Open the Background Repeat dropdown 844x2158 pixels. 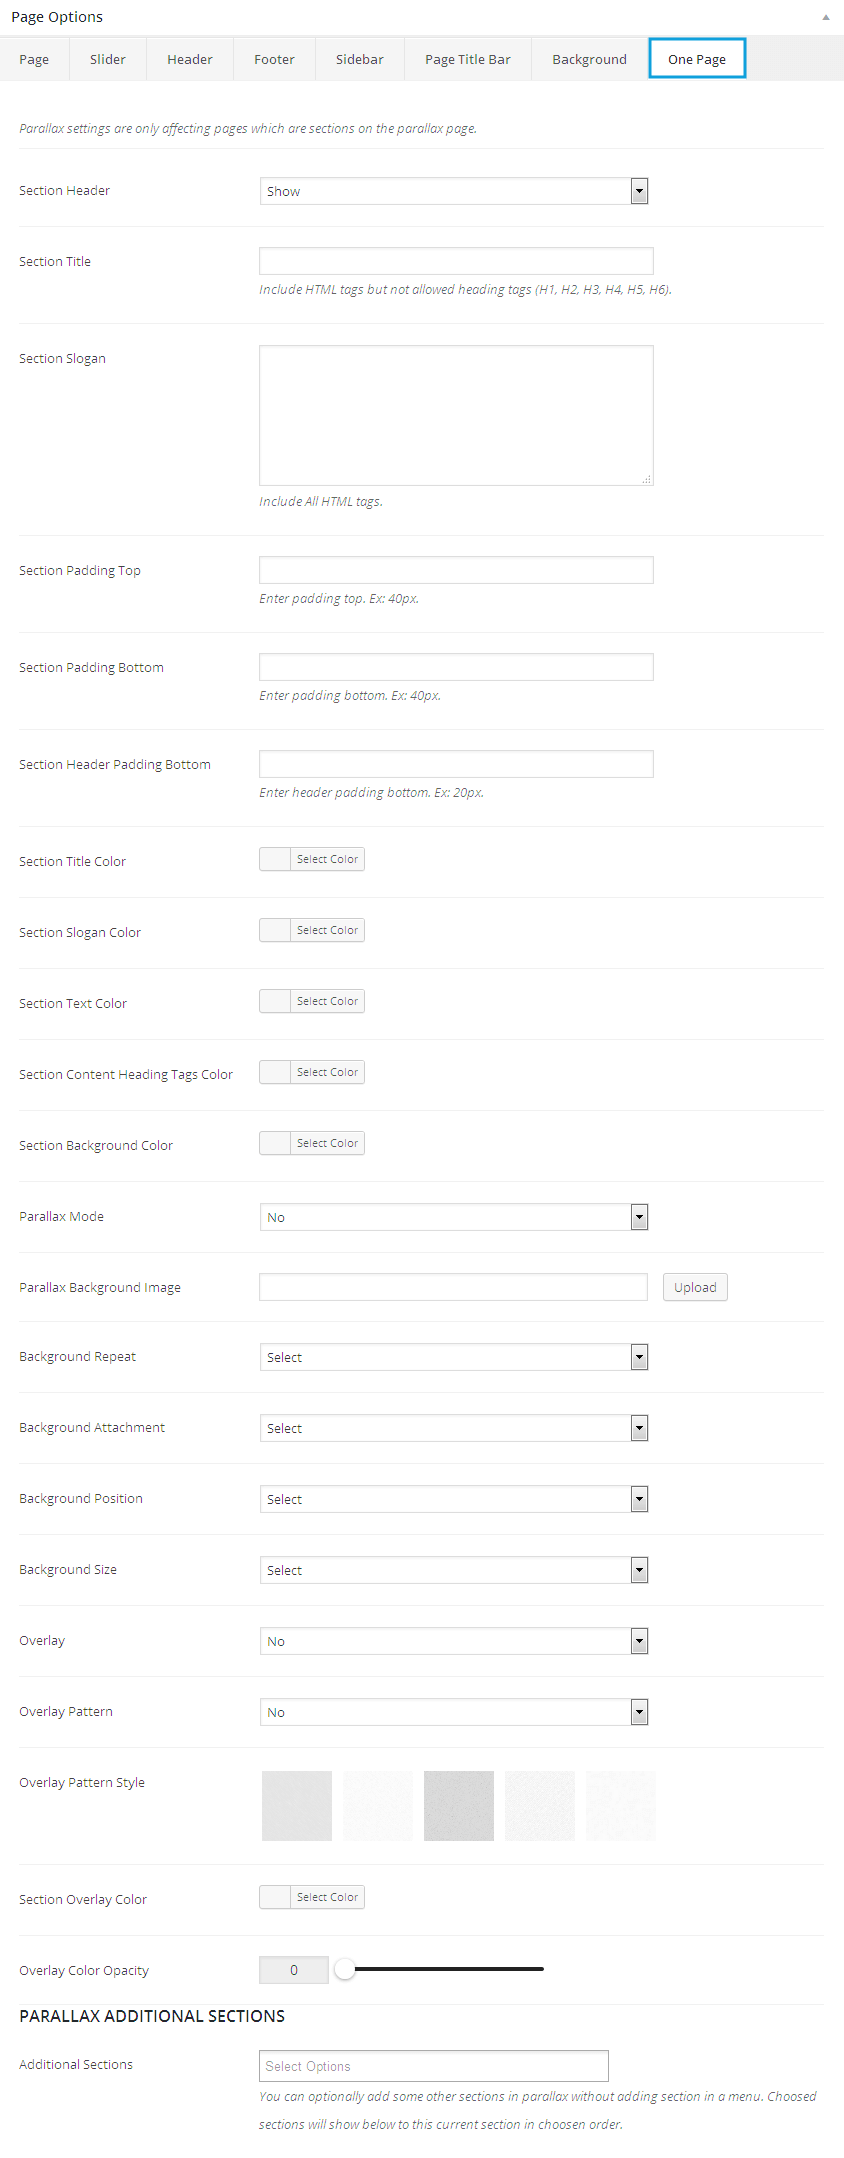[x=454, y=1357]
